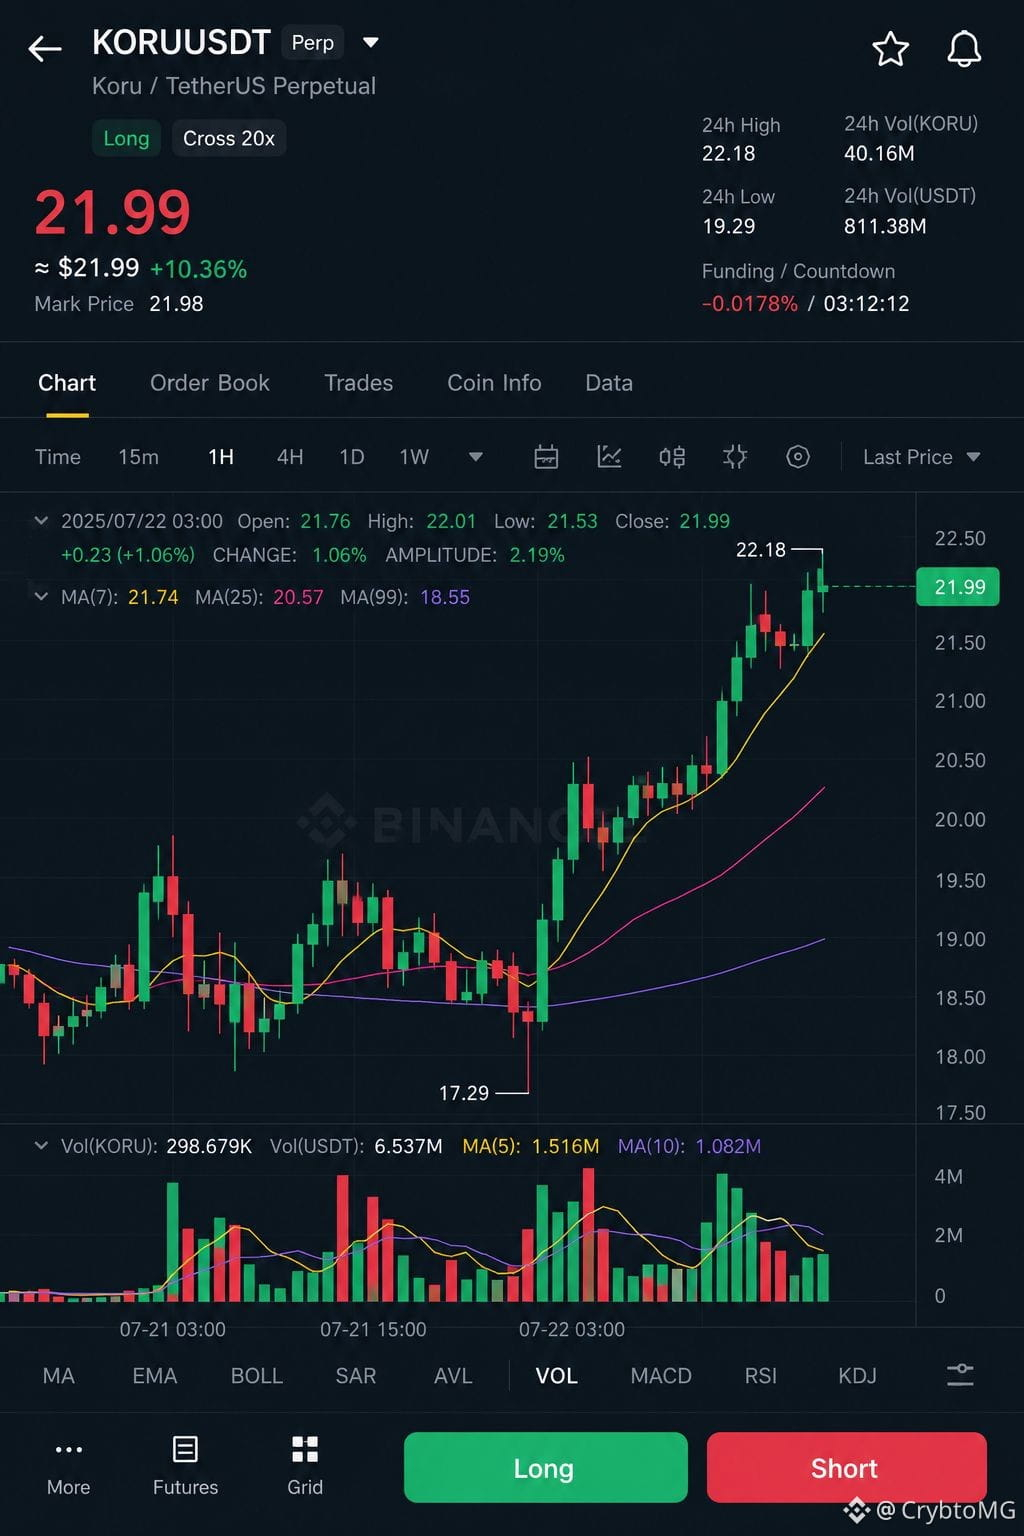Tap the MA(25) 20.57 value
This screenshot has width=1024, height=1536.
point(298,597)
